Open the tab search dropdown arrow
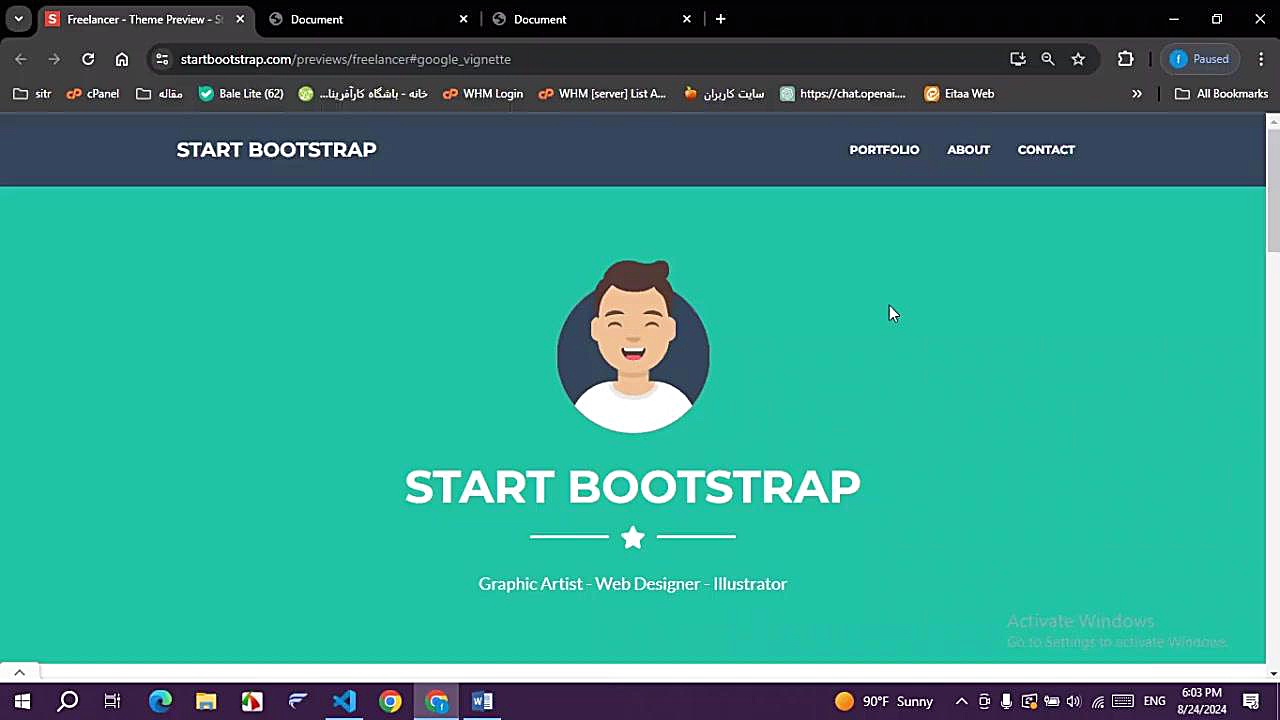 pos(19,19)
